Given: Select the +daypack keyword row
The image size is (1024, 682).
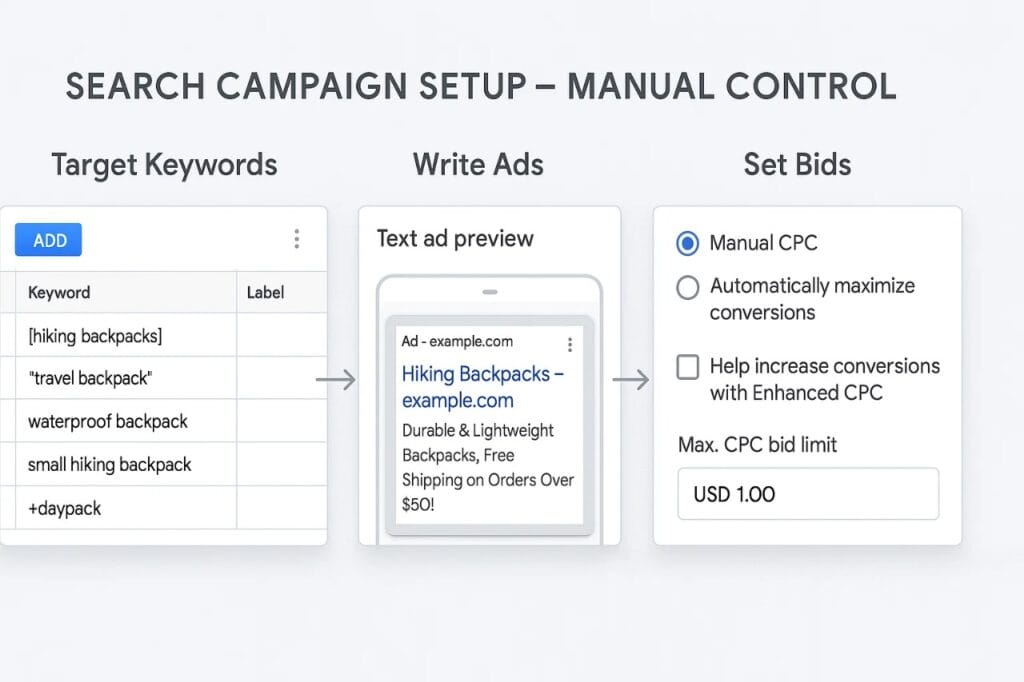Looking at the screenshot, I should click(65, 509).
